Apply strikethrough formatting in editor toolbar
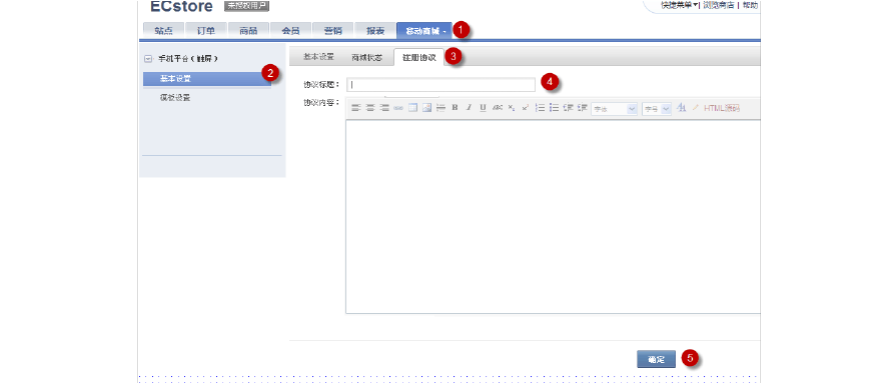 (x=497, y=108)
